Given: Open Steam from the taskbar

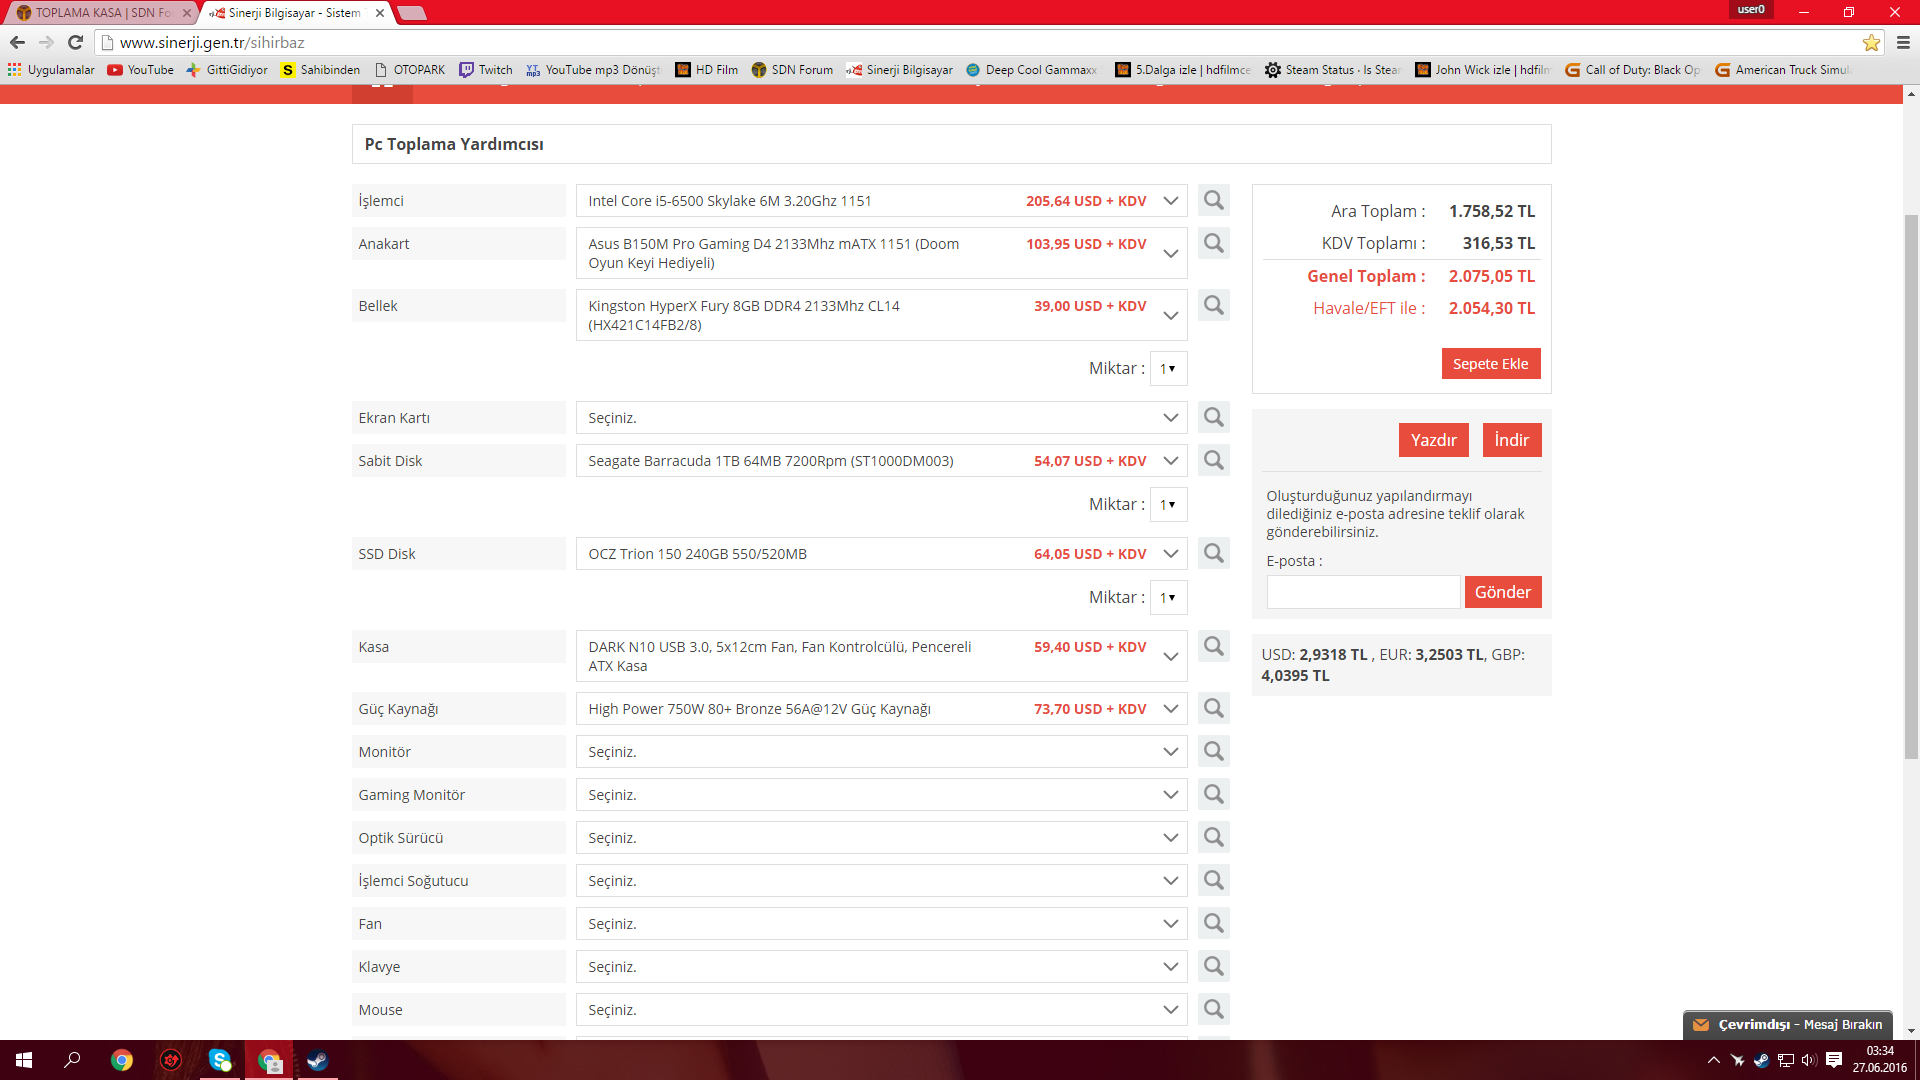Looking at the screenshot, I should click(x=317, y=1060).
